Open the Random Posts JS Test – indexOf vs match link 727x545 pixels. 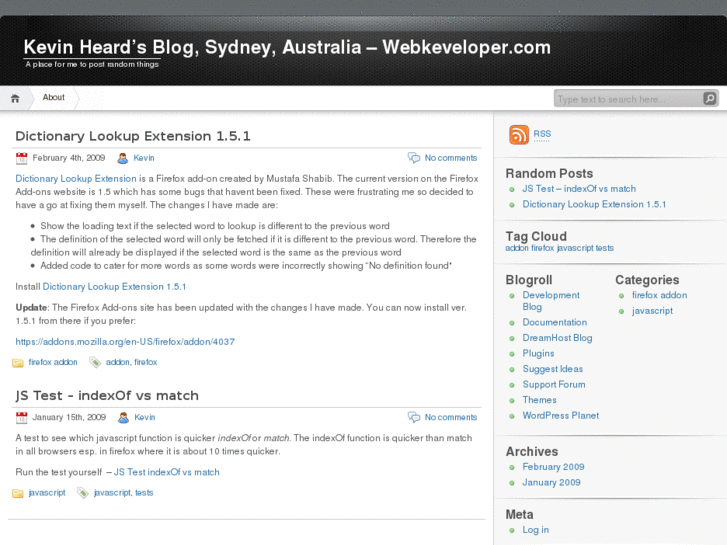coord(579,189)
